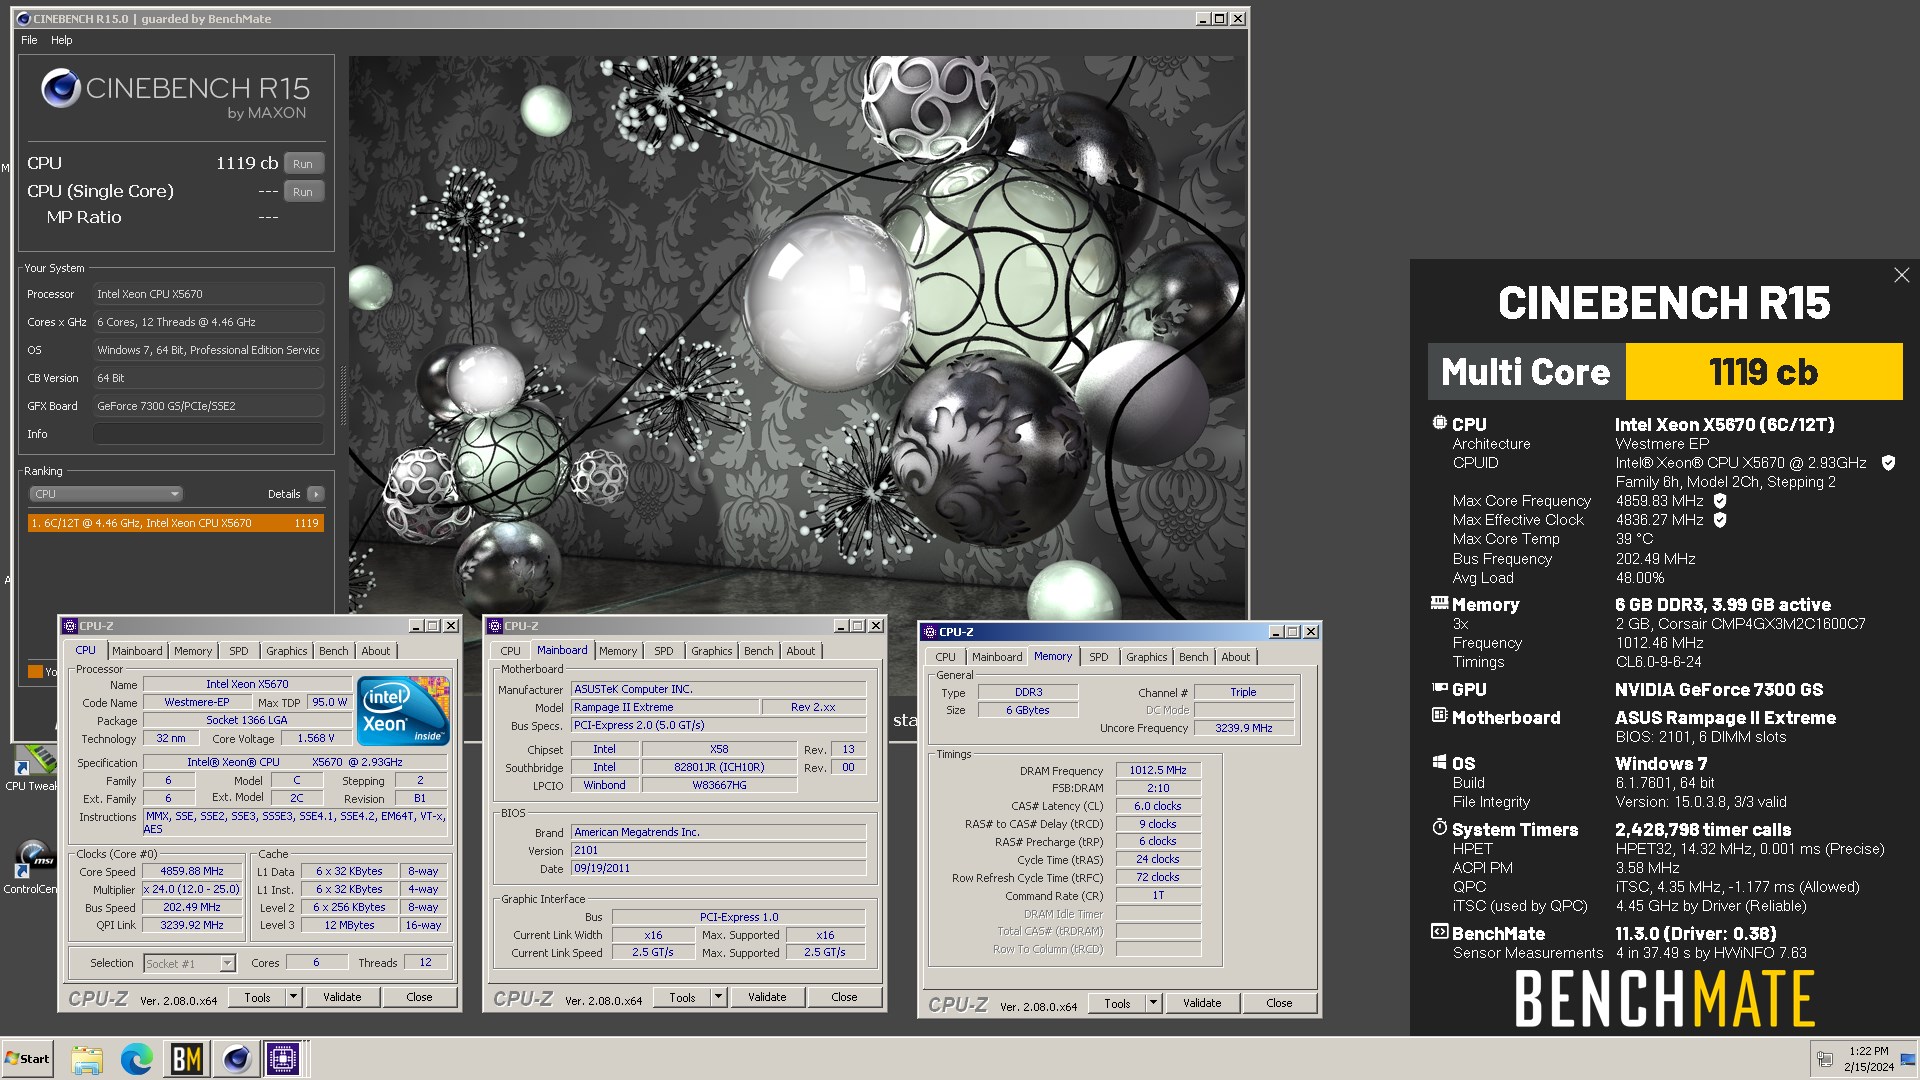Select the top ranking entry Intel Xeon CPU X5670
Screen dimensions: 1920x1080
pyautogui.click(x=176, y=523)
